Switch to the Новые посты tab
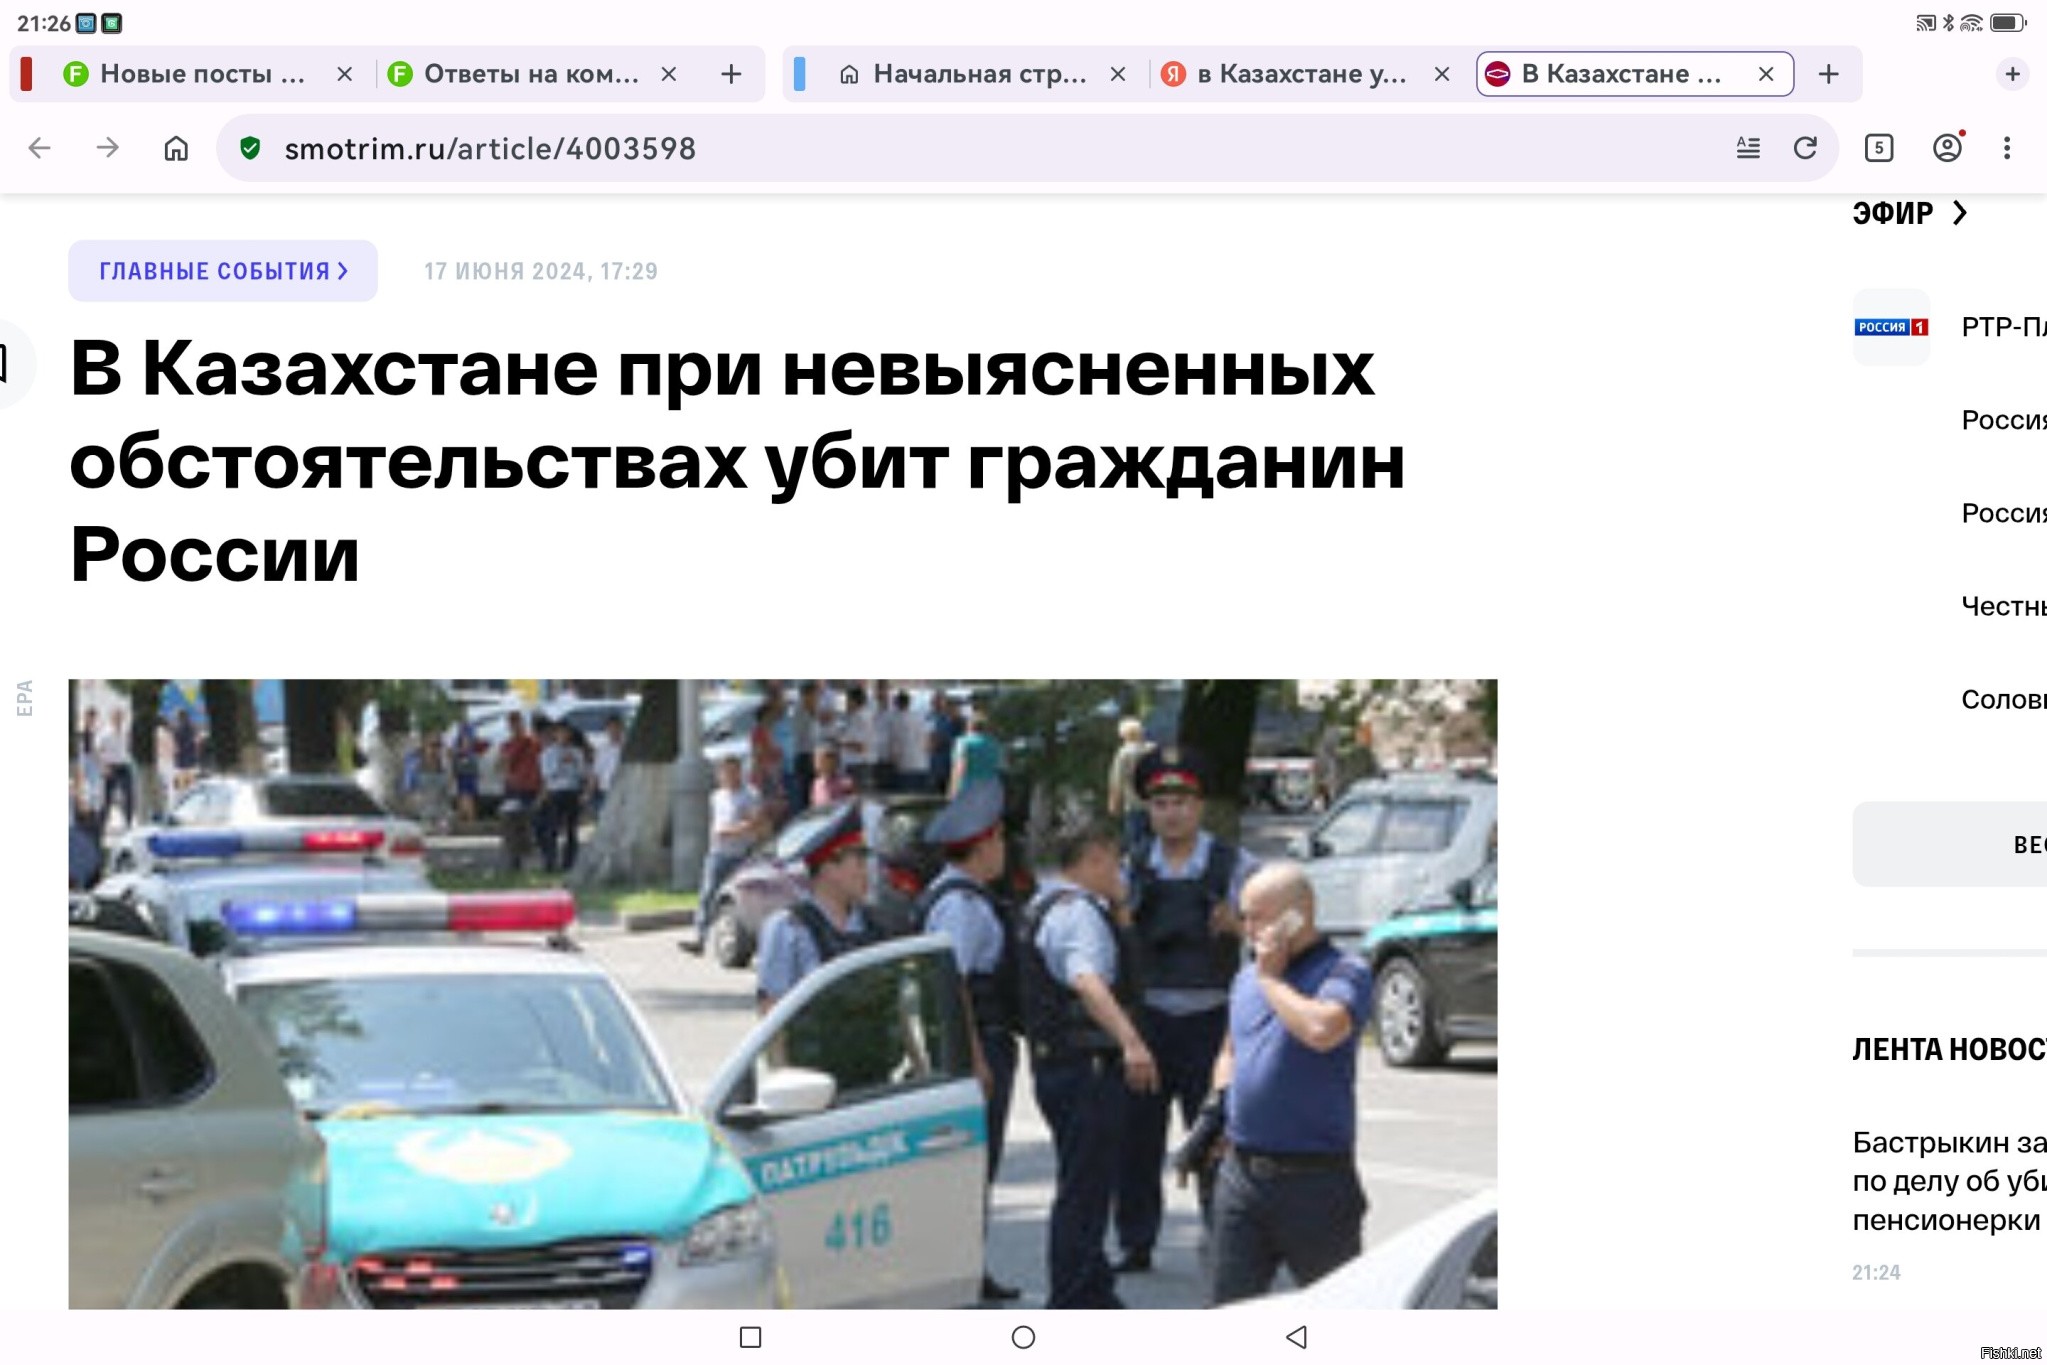The width and height of the screenshot is (2047, 1365). (x=186, y=74)
